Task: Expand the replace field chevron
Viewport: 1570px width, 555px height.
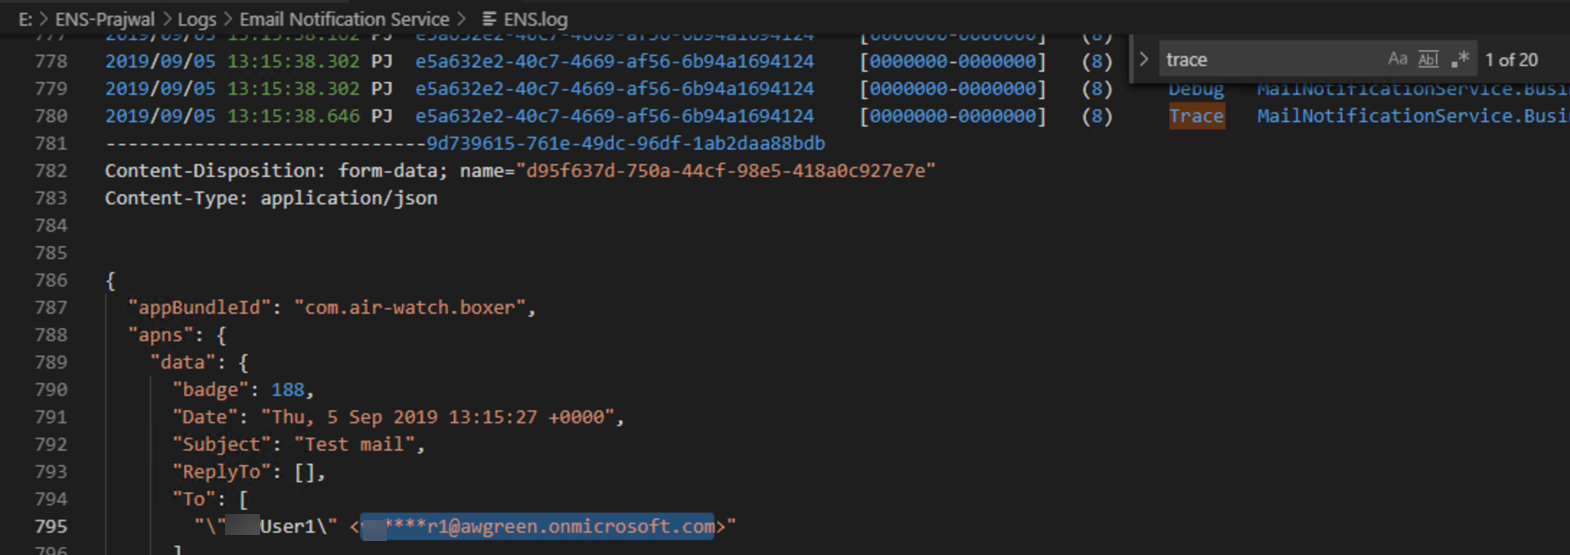Action: [1144, 59]
